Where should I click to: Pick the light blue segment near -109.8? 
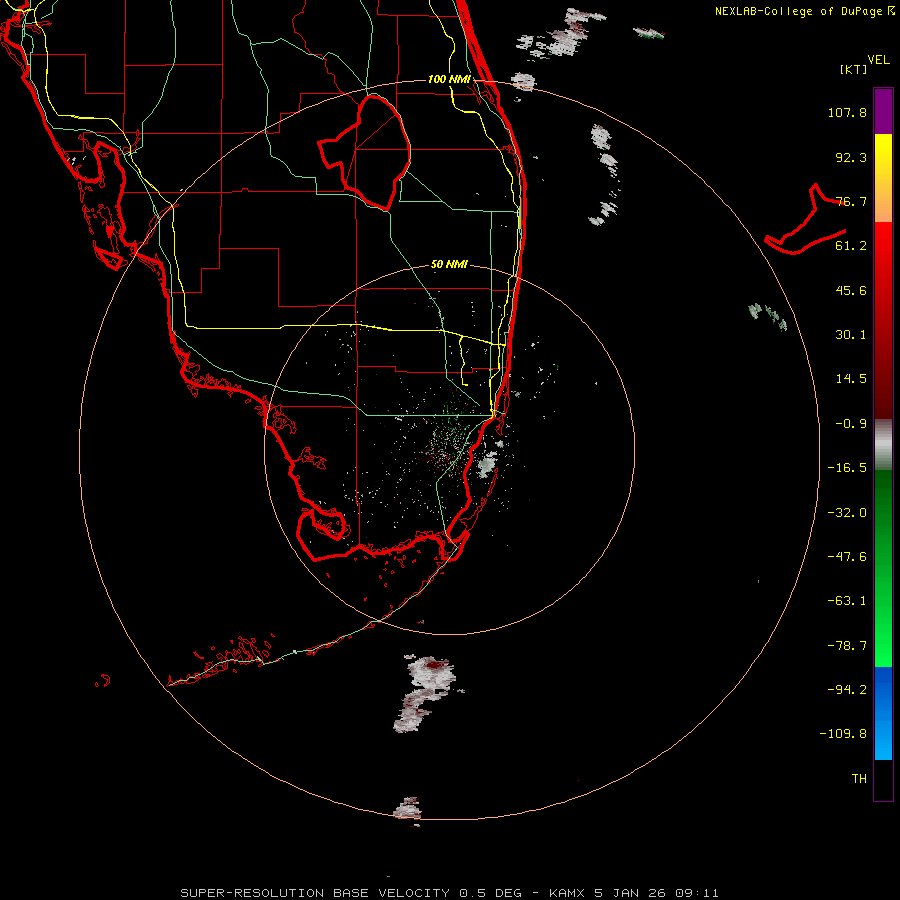[x=883, y=738]
